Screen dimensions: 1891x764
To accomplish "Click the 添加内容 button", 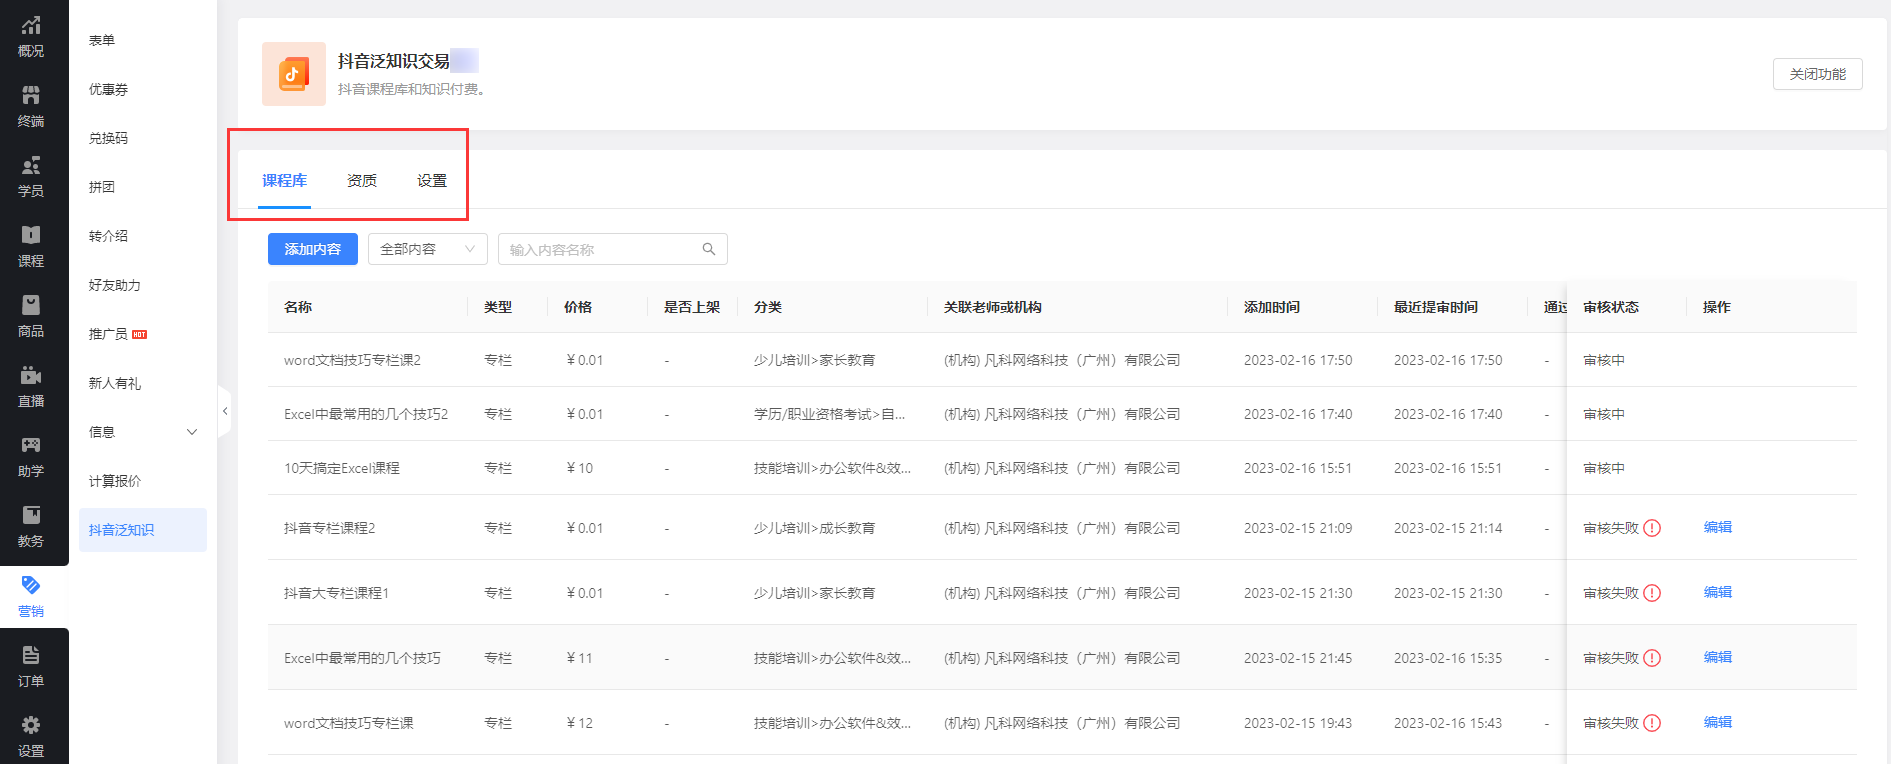I will click(x=313, y=249).
